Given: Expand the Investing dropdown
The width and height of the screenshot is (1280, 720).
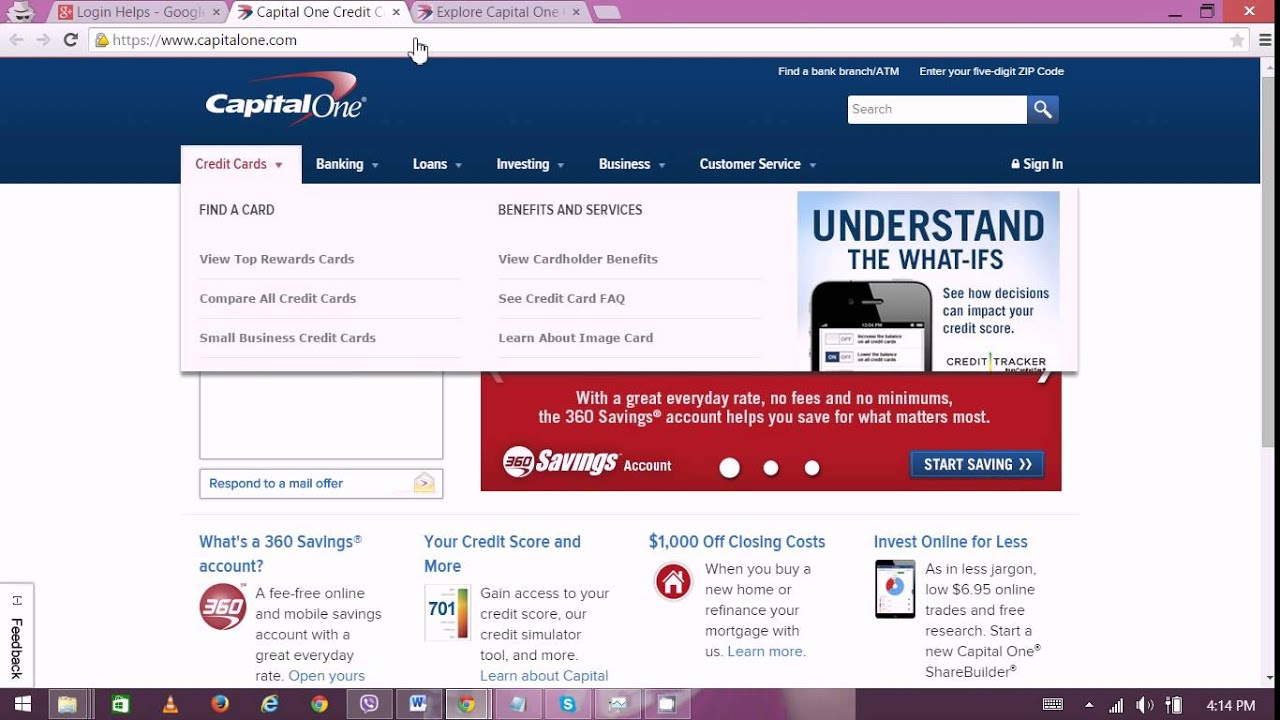Looking at the screenshot, I should (x=530, y=164).
